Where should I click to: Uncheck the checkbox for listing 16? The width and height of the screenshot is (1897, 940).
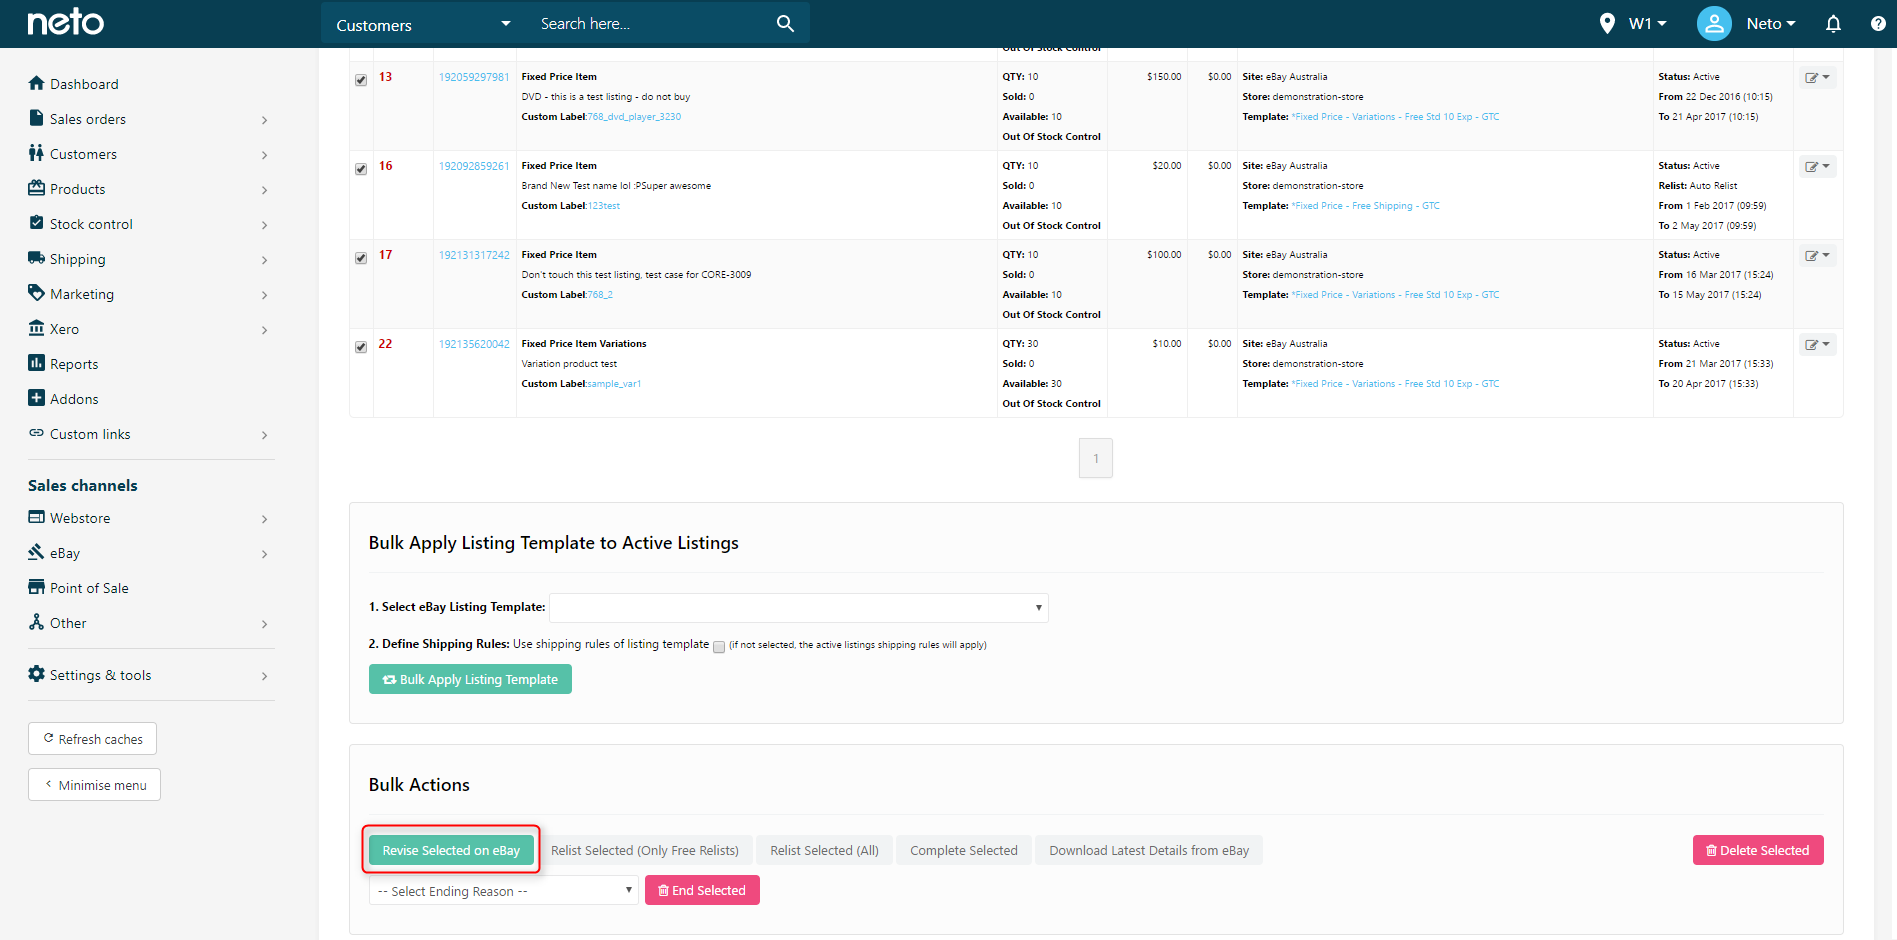[361, 169]
